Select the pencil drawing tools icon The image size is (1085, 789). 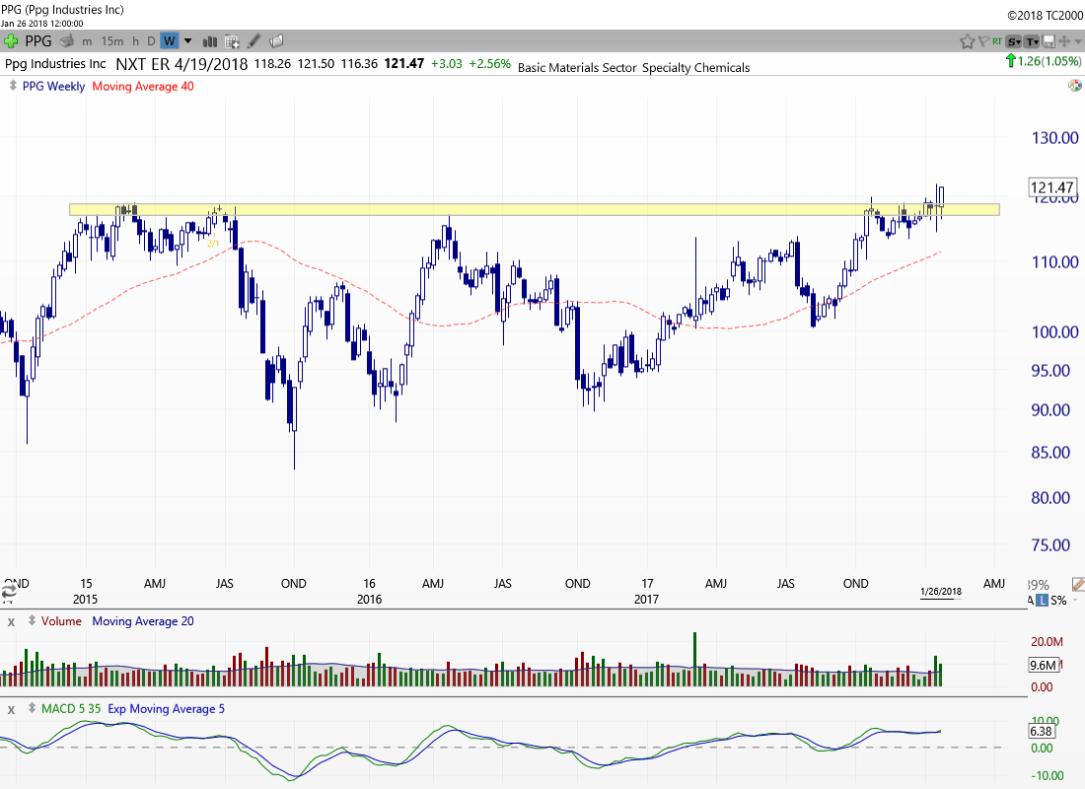254,41
